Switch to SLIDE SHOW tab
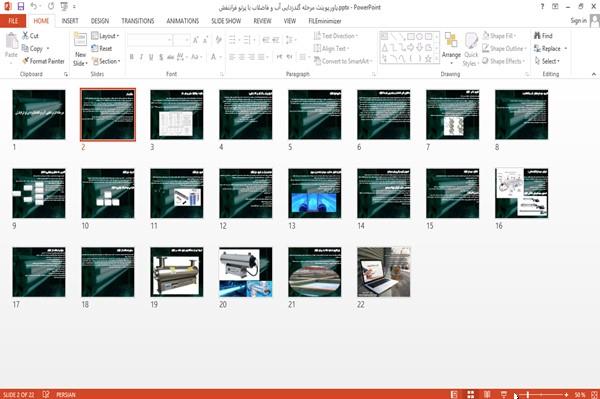The height and width of the screenshot is (399, 600). pyautogui.click(x=226, y=21)
